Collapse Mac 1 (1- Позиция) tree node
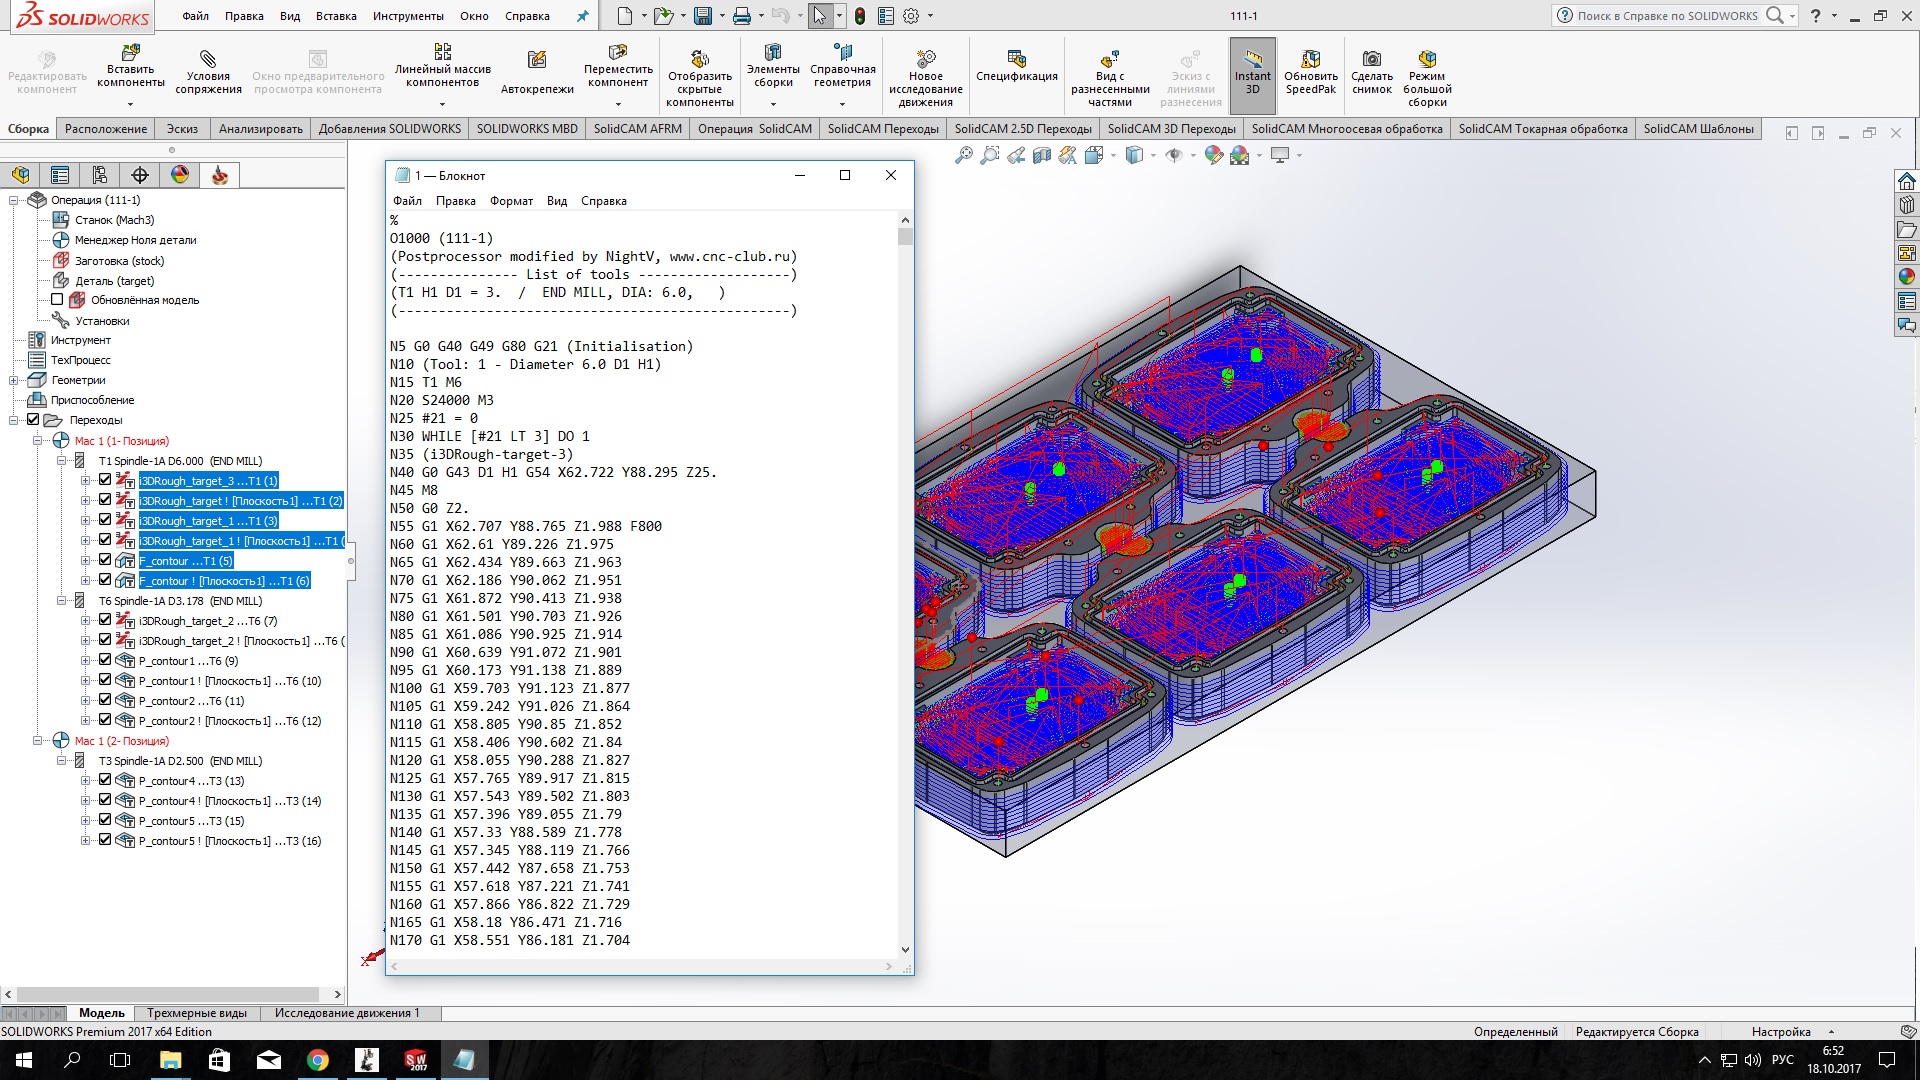Image resolution: width=1920 pixels, height=1080 pixels. (x=38, y=440)
